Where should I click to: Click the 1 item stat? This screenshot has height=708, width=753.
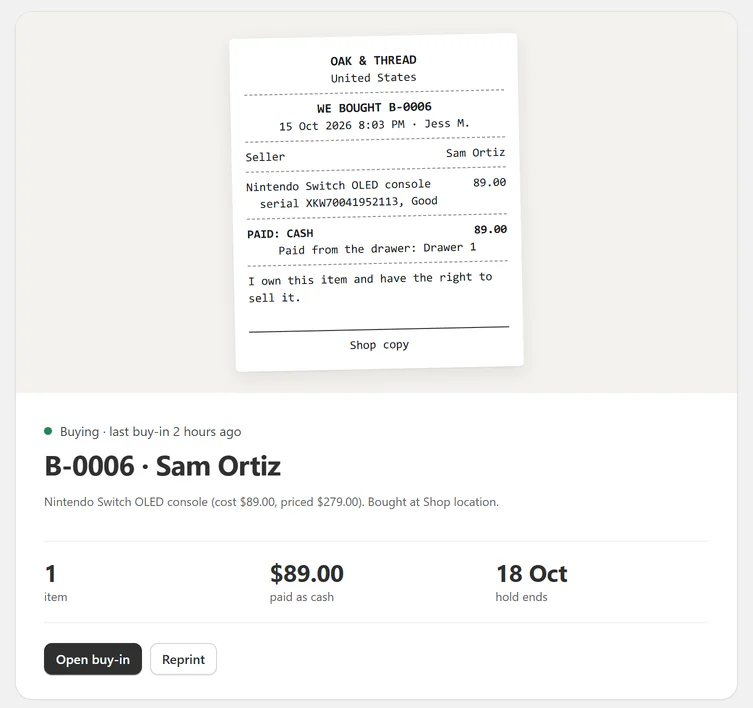(x=56, y=582)
